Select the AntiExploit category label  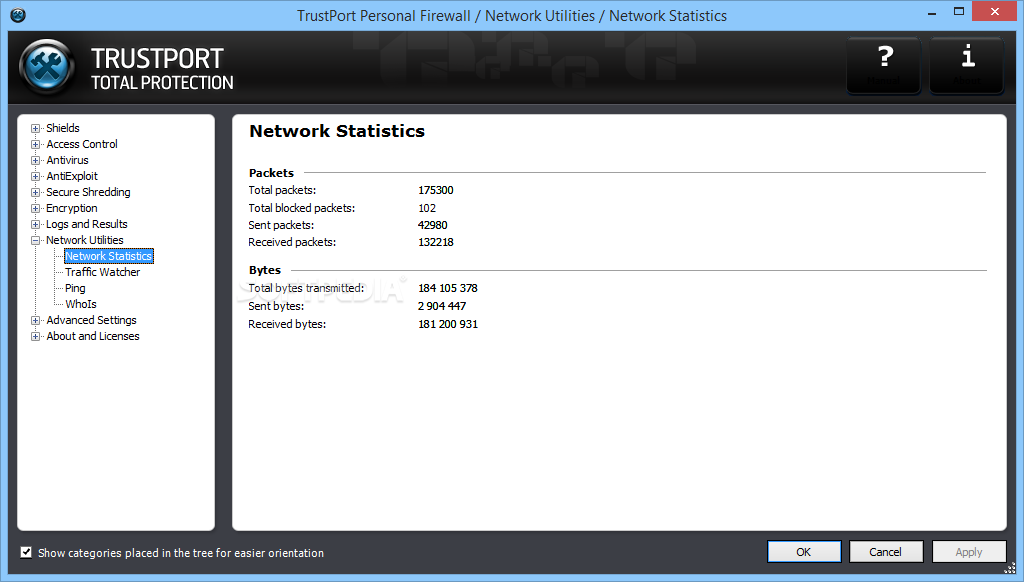tap(72, 176)
